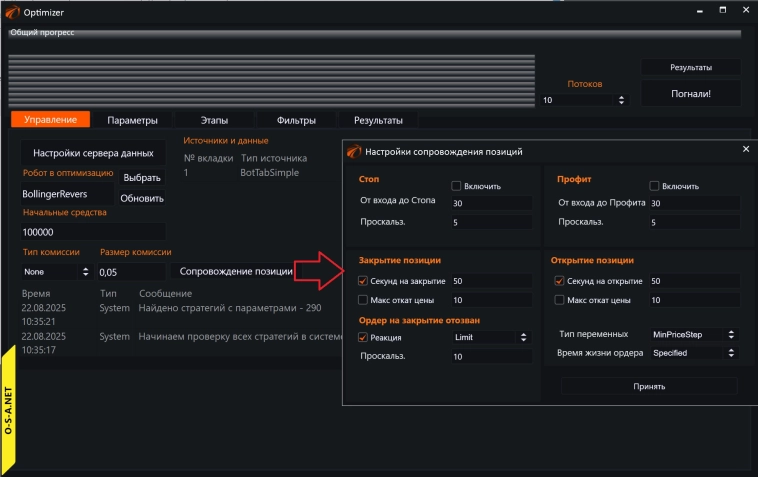Click the Общий прогресс progress bar
Screen dimensions: 758x477
tap(375, 33)
